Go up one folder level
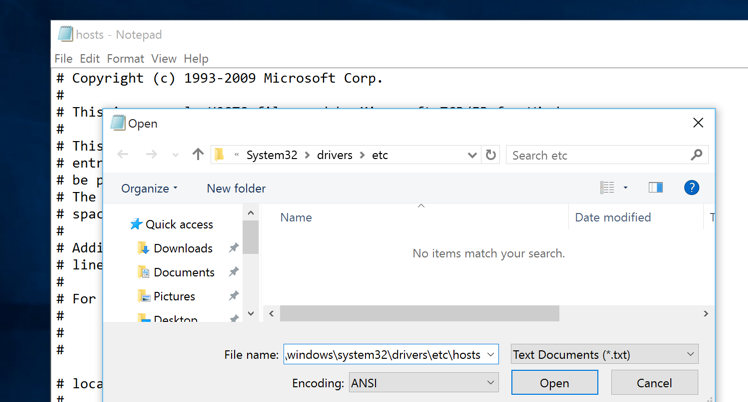The image size is (748, 402). 198,155
